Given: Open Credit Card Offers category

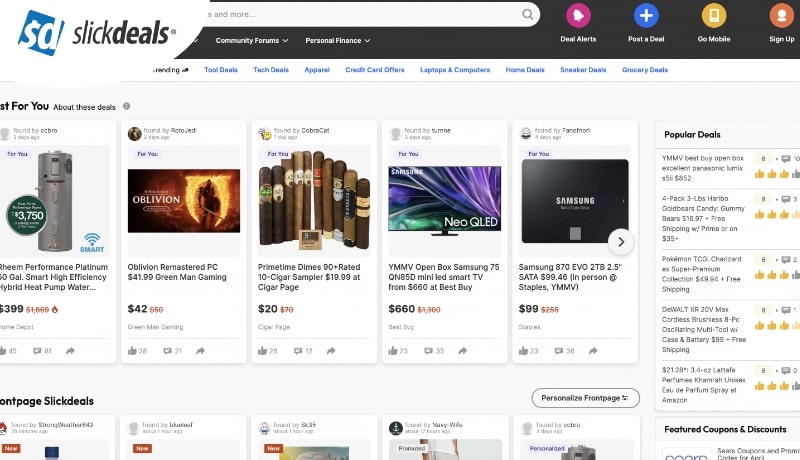Looking at the screenshot, I should [374, 70].
